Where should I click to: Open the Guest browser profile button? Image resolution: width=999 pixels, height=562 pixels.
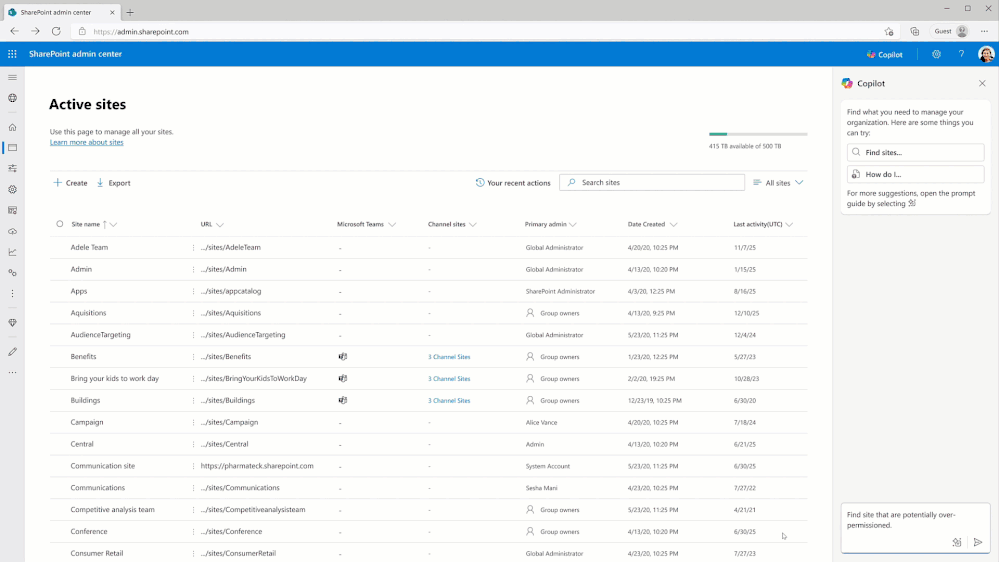pos(950,31)
